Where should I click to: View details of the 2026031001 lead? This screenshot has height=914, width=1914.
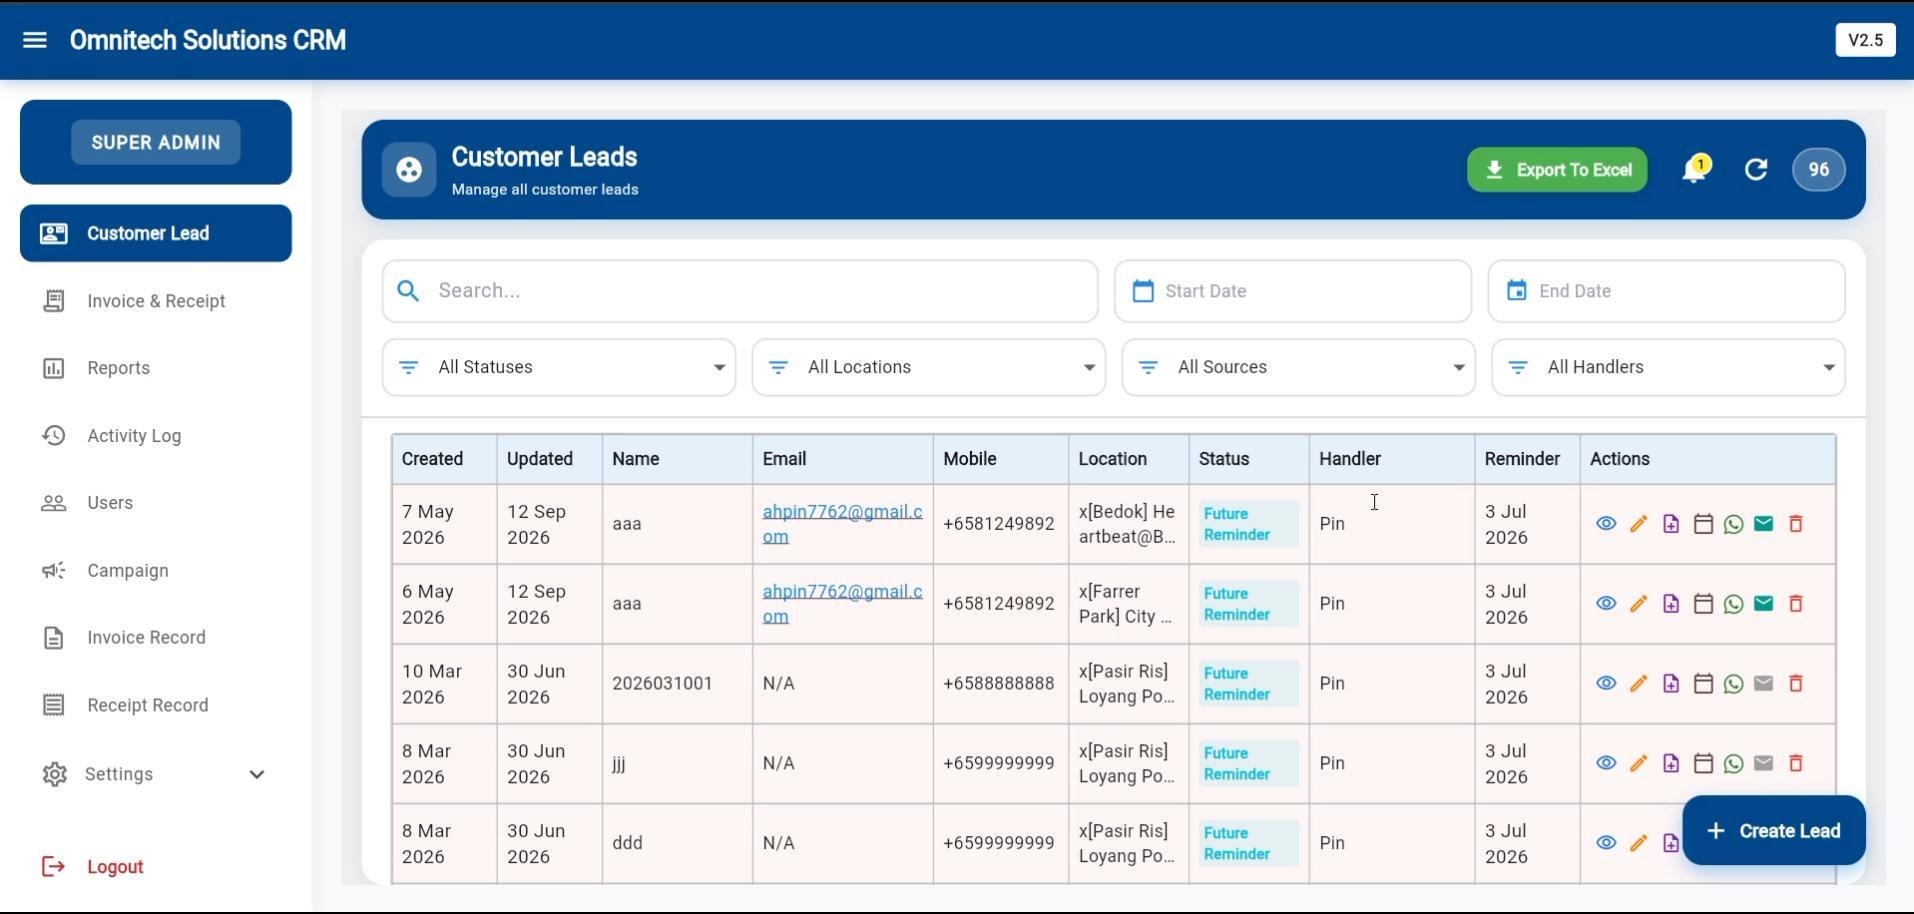point(1606,684)
